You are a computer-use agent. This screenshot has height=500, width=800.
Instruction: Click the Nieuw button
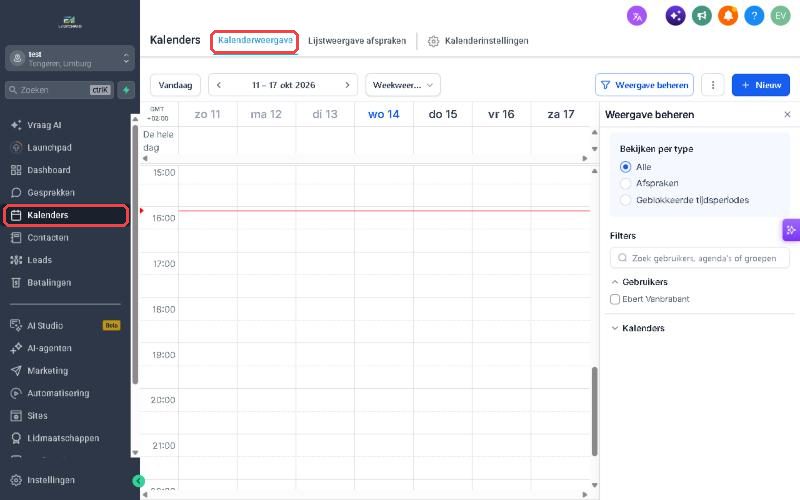(x=761, y=85)
